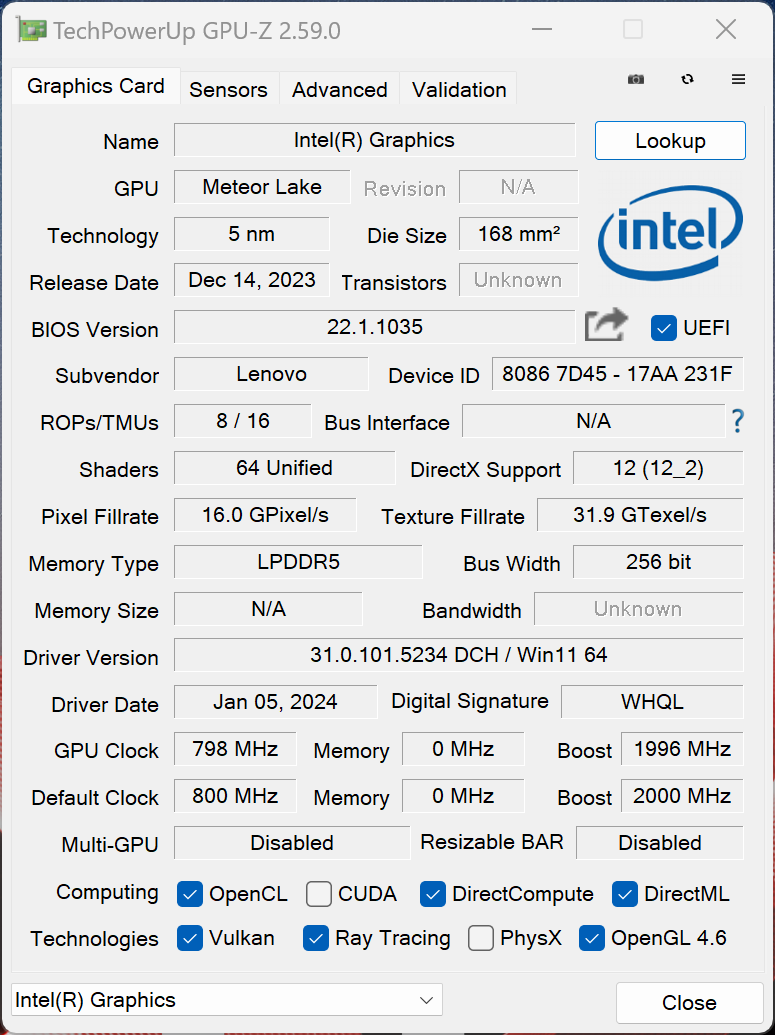The image size is (775, 1035).
Task: Click the Intel logo image
Action: click(669, 234)
